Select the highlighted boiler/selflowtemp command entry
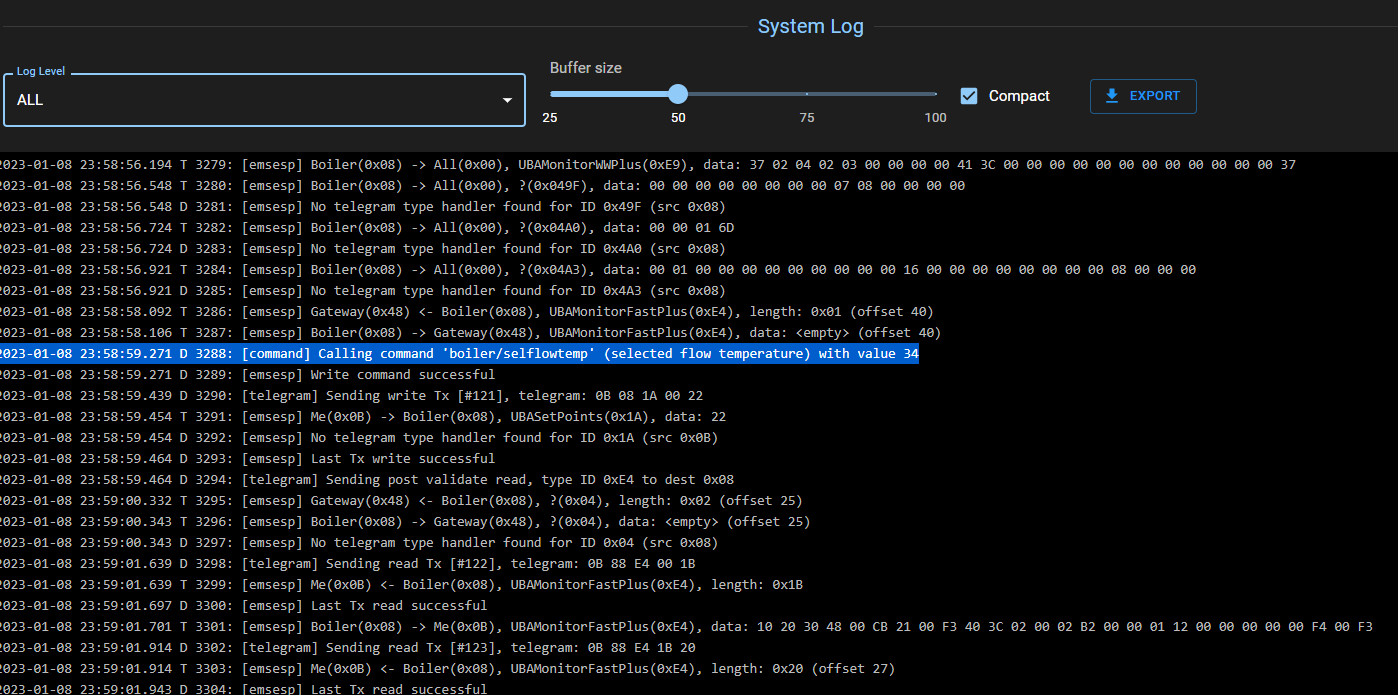Screen dimensions: 1398x695 click(459, 353)
